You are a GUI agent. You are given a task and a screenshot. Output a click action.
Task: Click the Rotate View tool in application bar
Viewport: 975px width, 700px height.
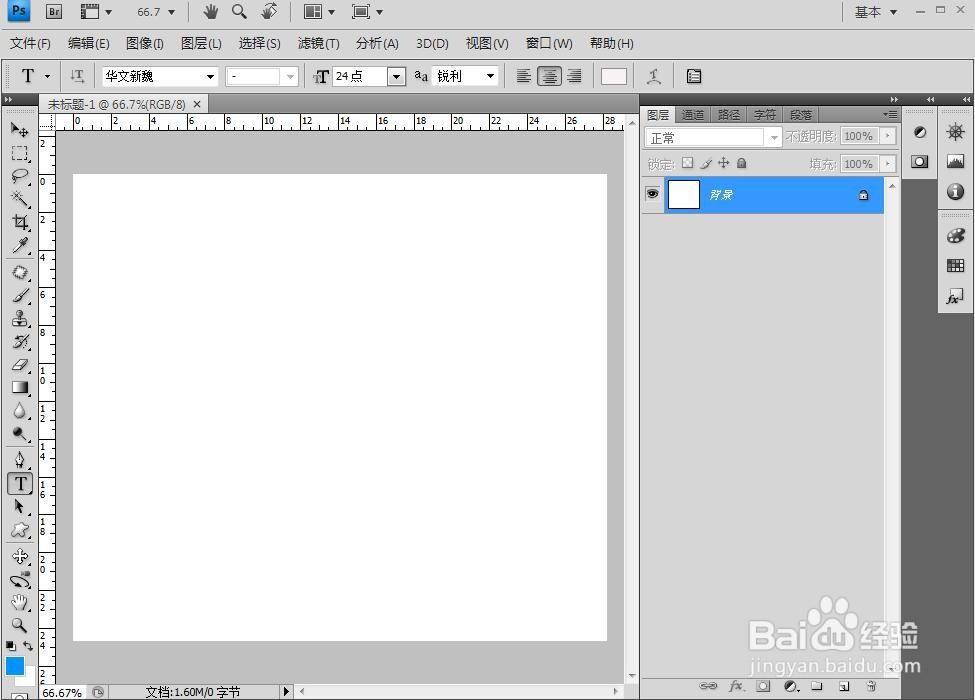(270, 11)
